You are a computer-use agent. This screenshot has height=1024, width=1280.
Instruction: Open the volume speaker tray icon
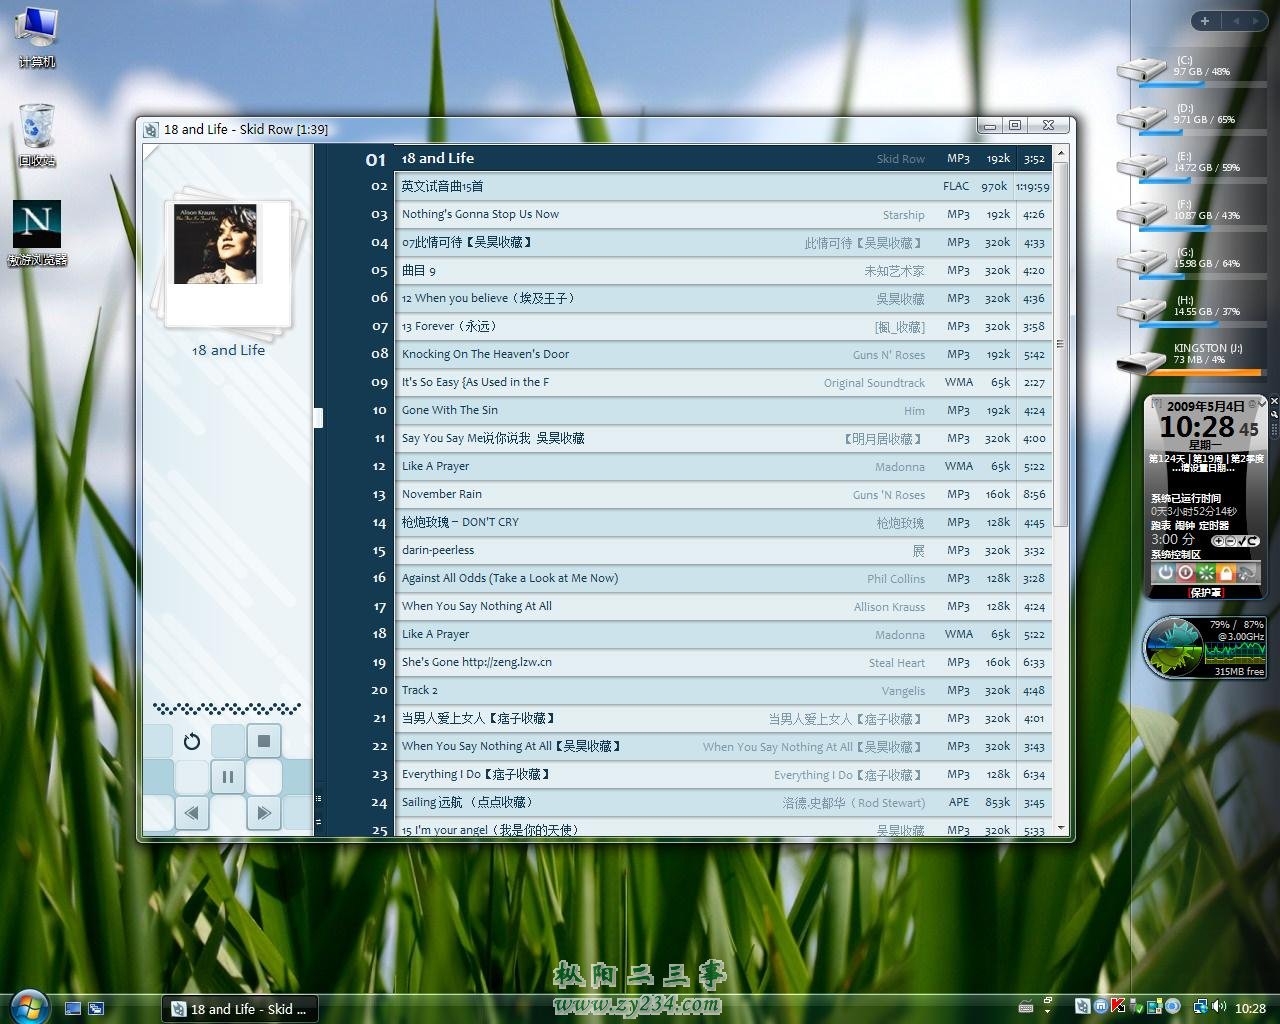click(1221, 1008)
